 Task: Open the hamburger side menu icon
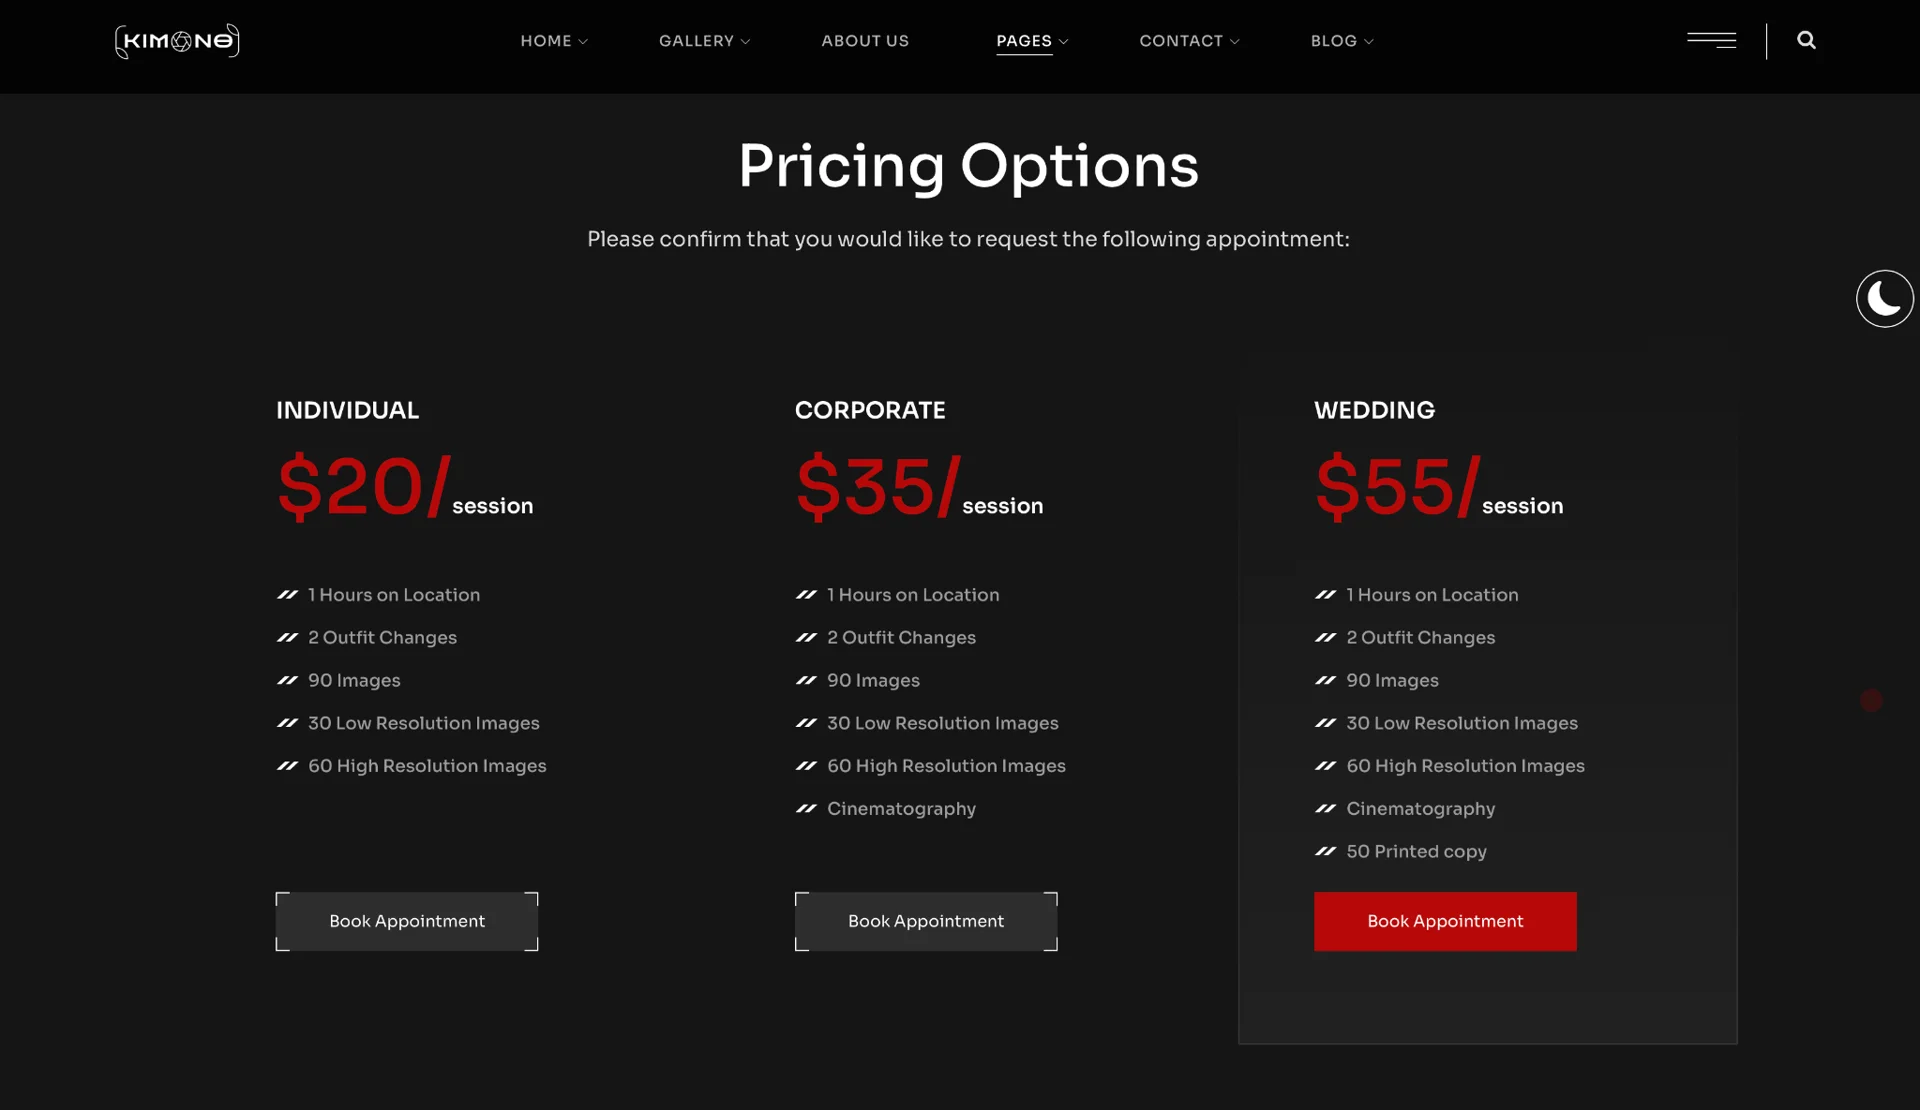click(1711, 40)
